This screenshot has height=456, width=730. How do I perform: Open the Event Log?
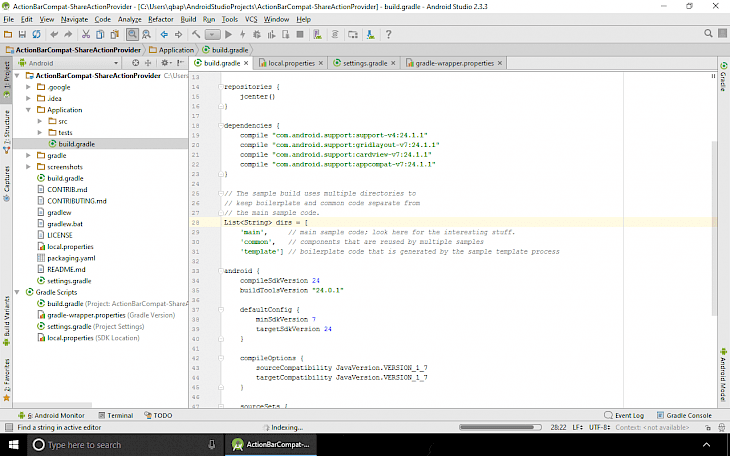coord(624,415)
